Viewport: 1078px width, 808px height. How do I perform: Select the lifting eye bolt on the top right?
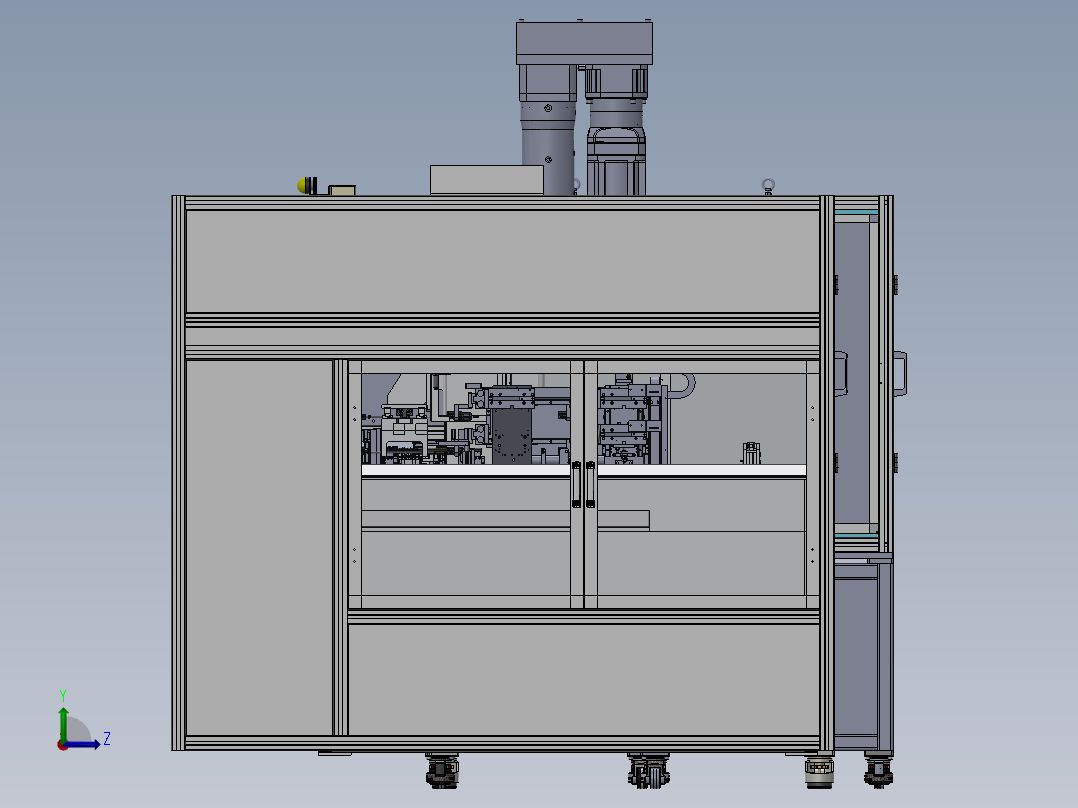coord(768,186)
